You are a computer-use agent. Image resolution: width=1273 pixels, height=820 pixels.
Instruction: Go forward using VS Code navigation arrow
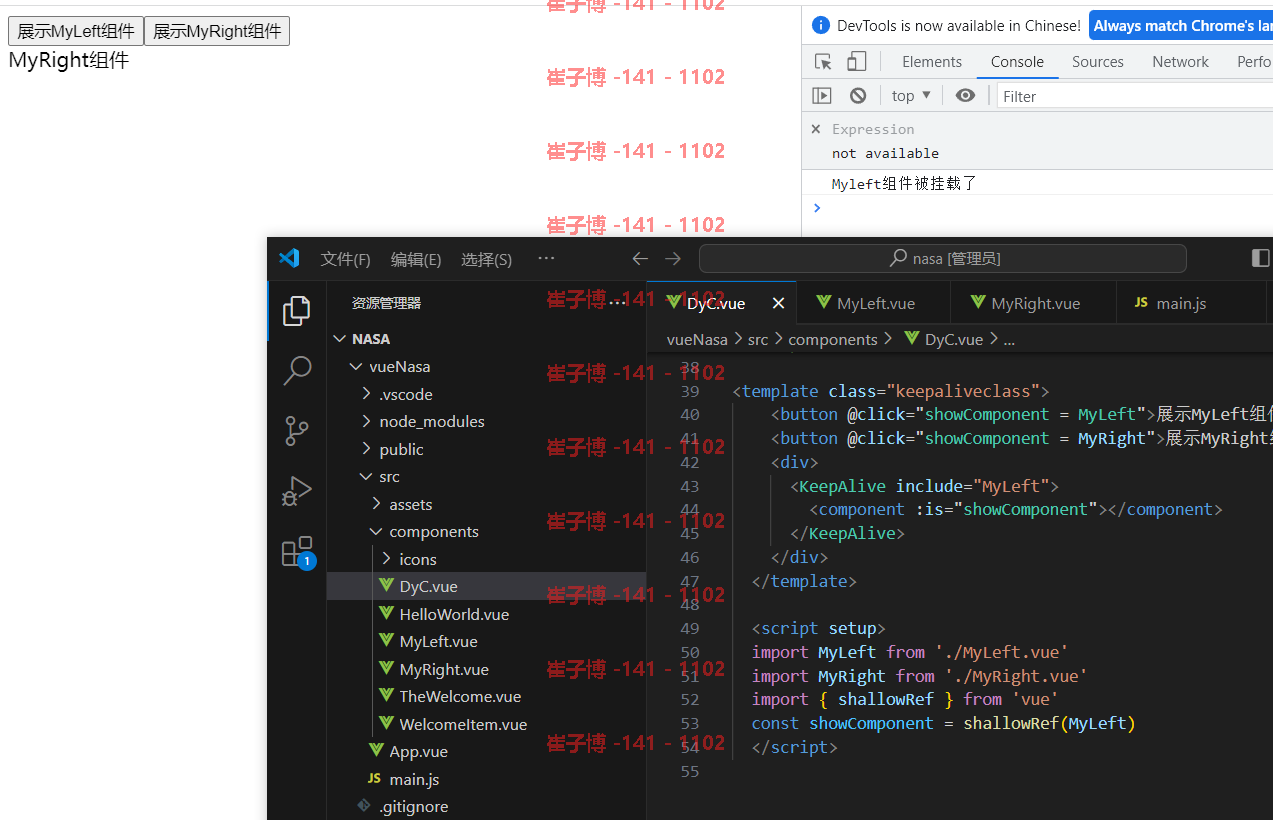[x=673, y=259]
